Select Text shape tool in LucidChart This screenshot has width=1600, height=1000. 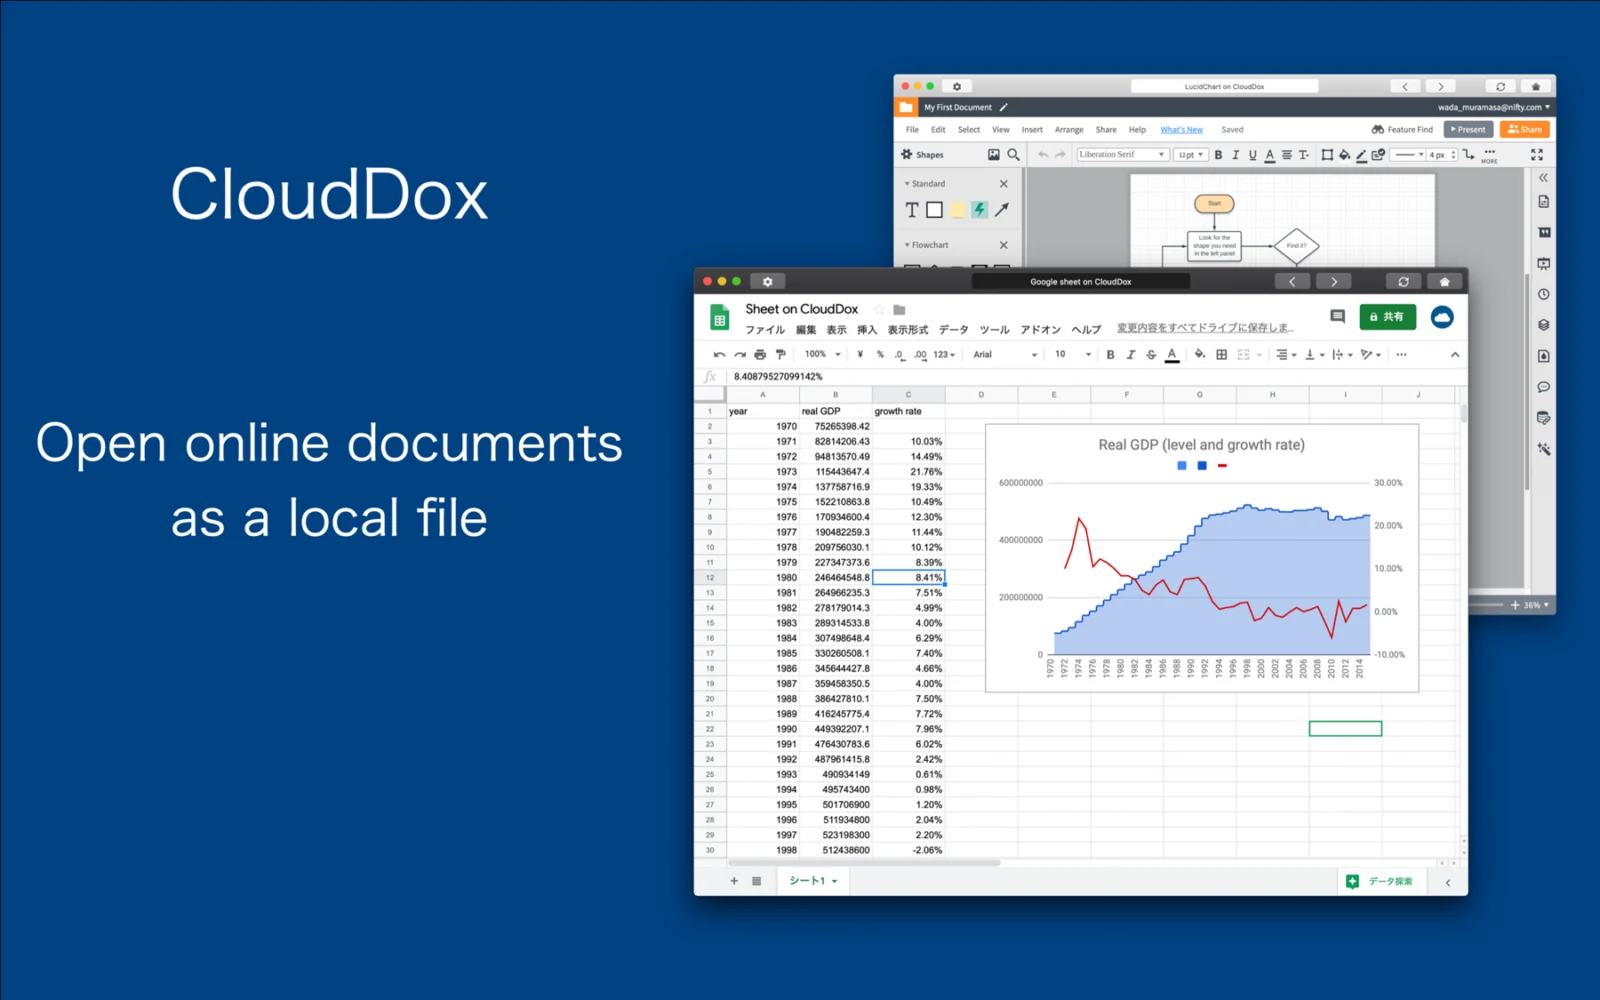click(911, 210)
